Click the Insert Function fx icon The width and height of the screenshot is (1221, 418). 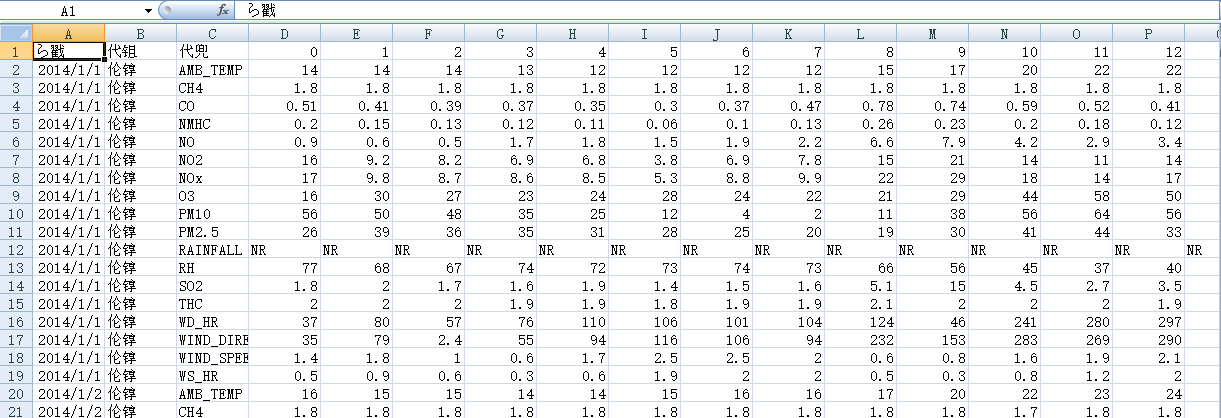[223, 10]
